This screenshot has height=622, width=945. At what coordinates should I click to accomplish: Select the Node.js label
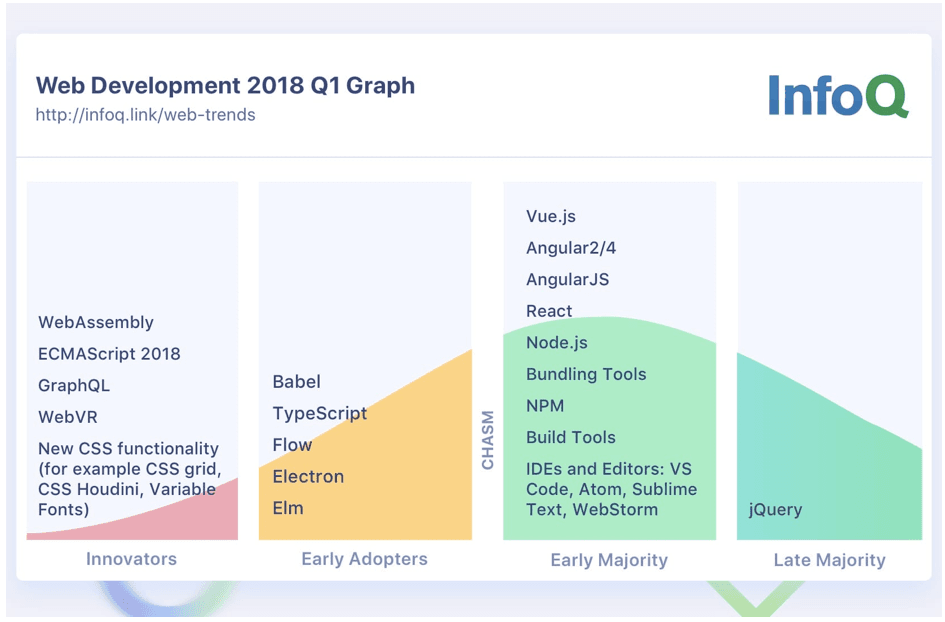(x=556, y=342)
